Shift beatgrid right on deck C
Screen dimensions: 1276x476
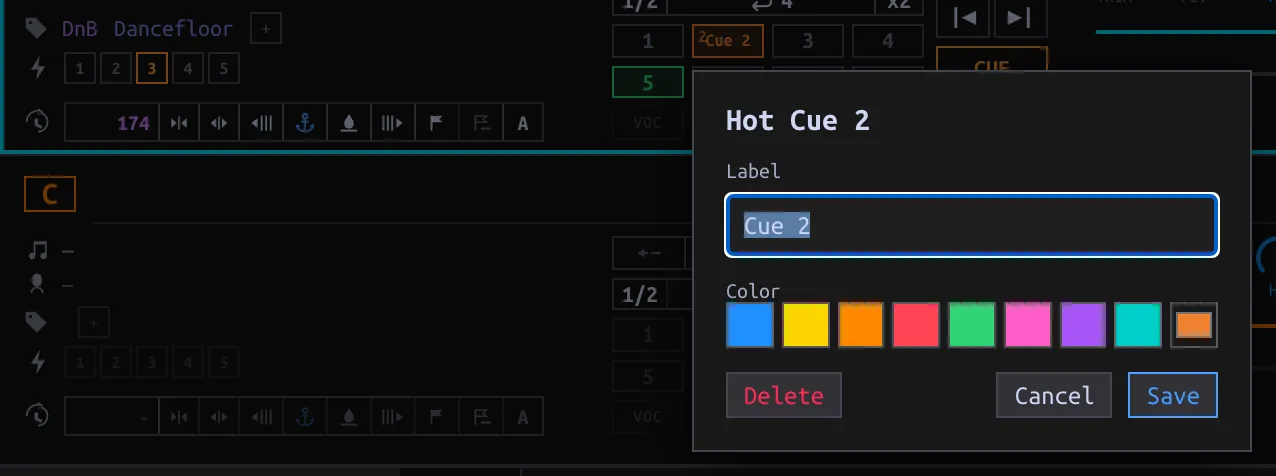392,416
